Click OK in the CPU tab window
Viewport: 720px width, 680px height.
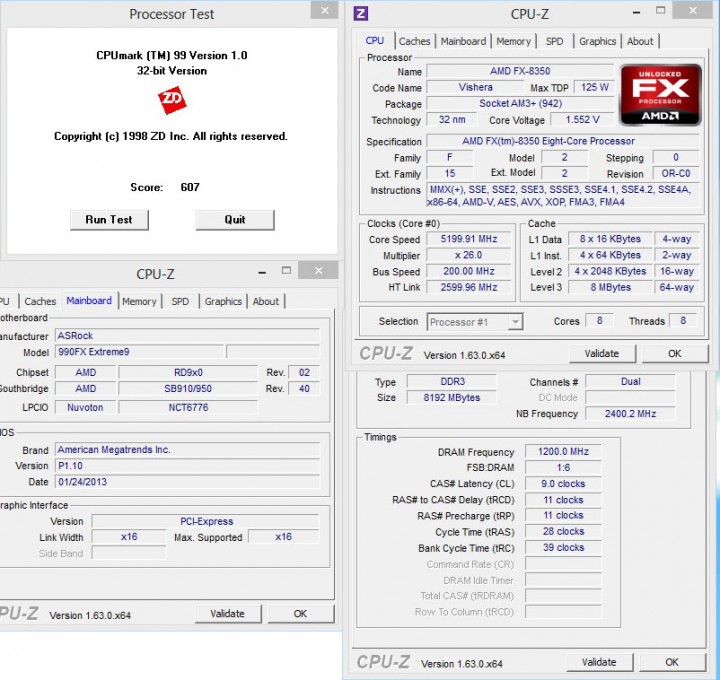675,354
